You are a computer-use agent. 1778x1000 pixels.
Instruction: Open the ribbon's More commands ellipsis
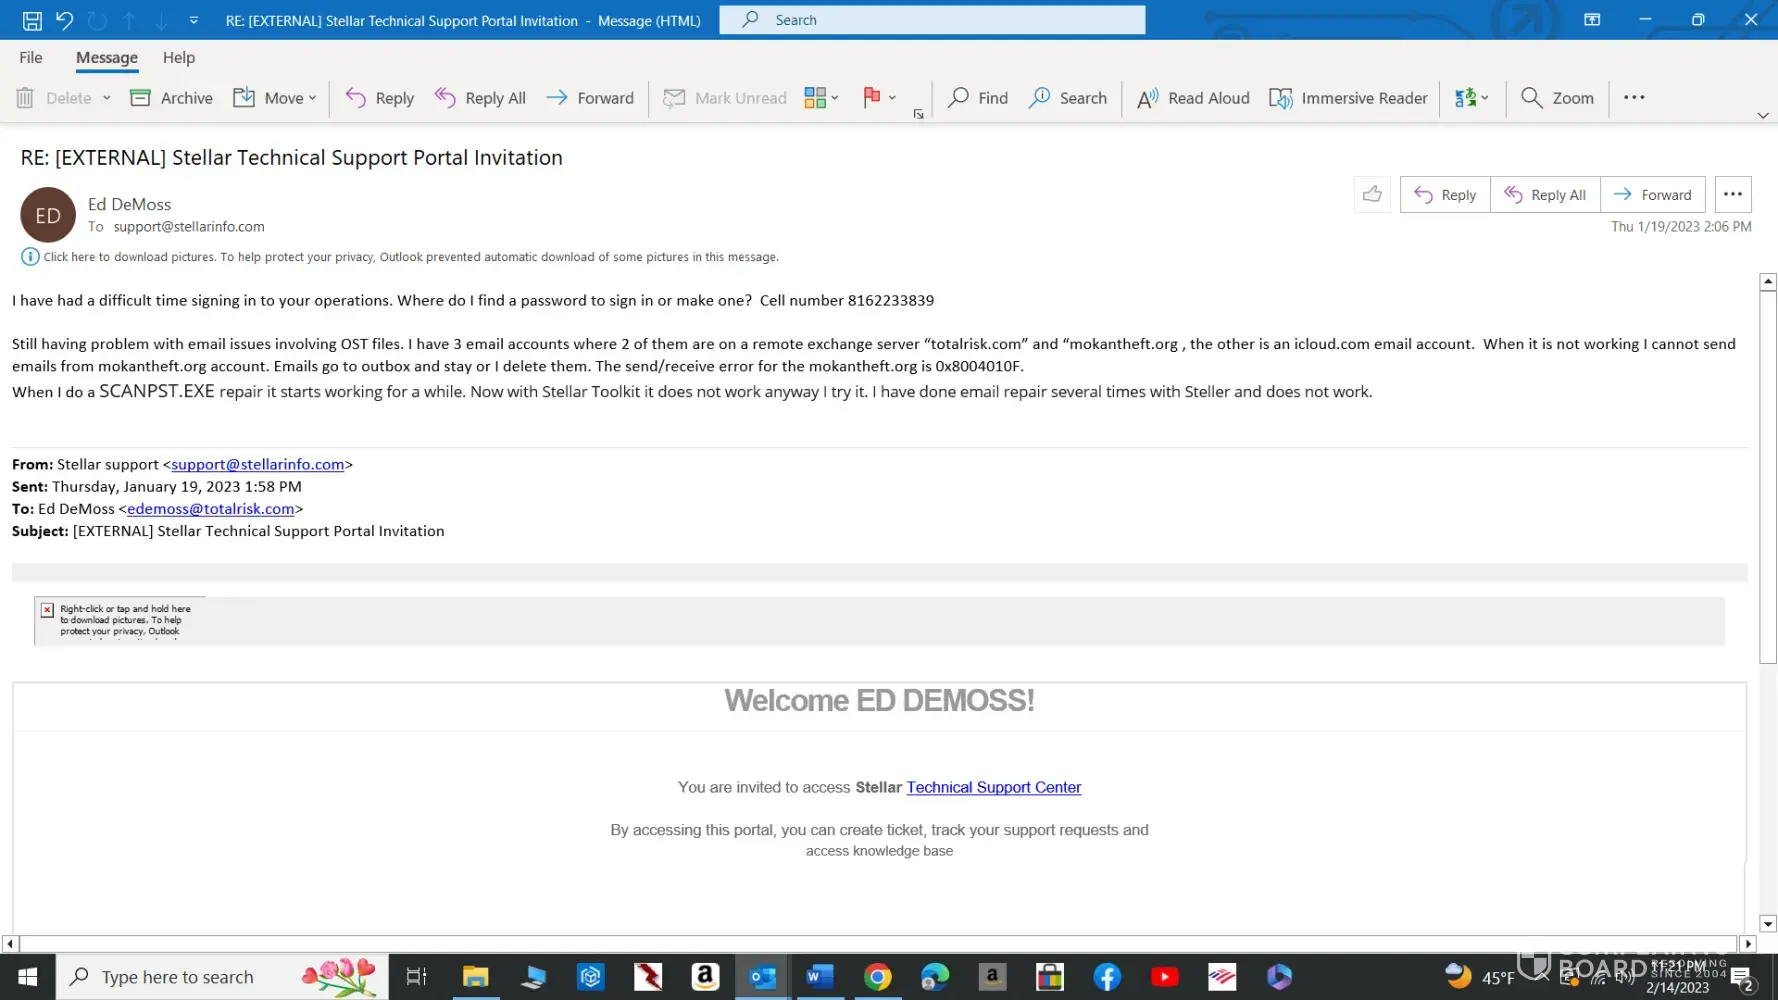coord(1634,98)
